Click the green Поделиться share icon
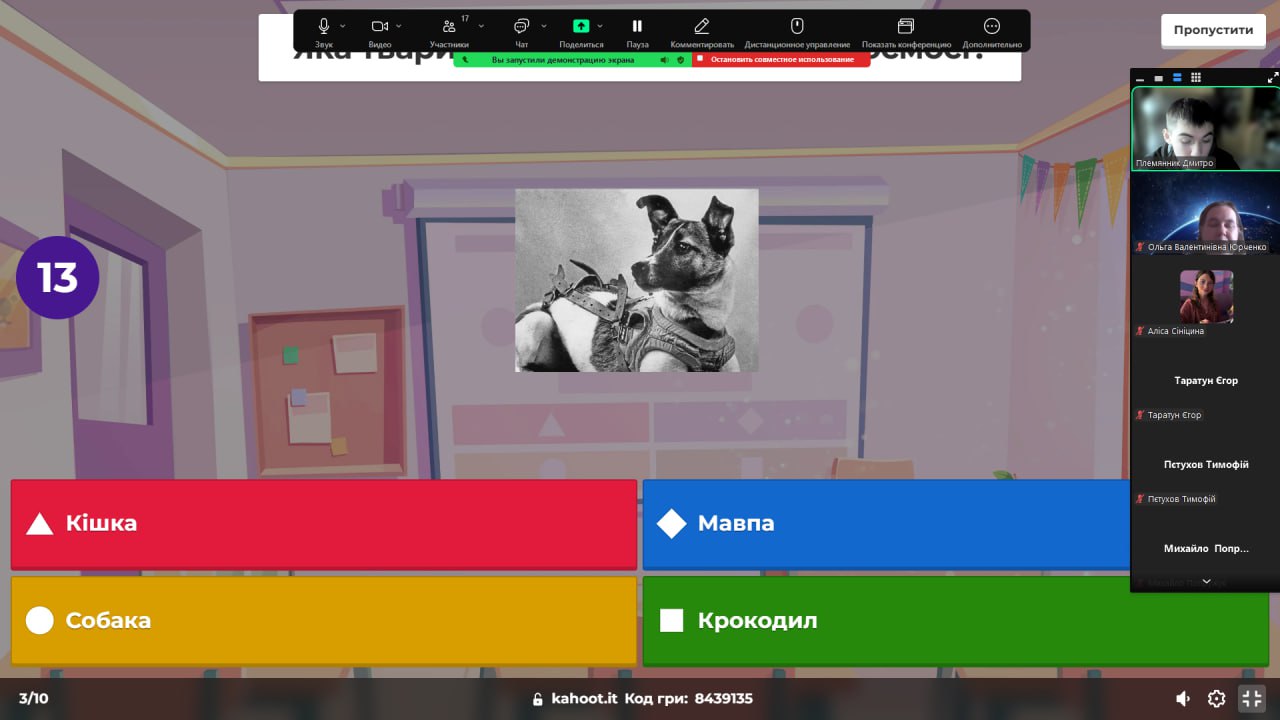The height and width of the screenshot is (720, 1280). coord(581,27)
